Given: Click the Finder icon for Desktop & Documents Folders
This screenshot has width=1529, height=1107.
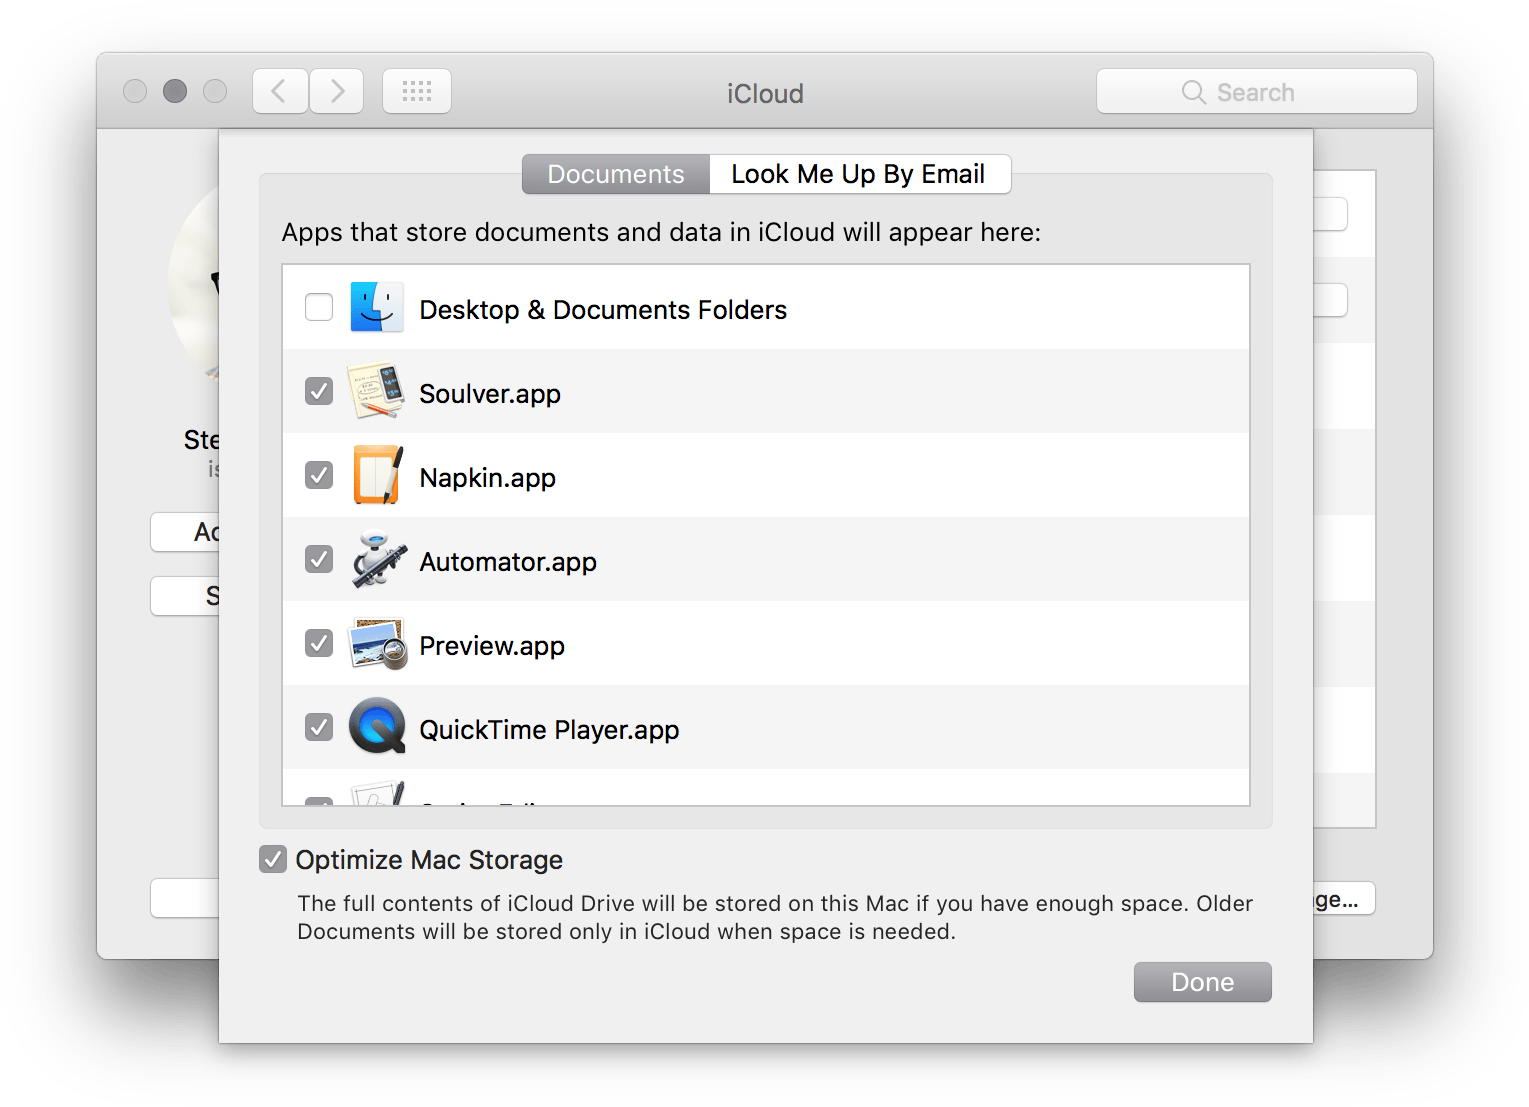Looking at the screenshot, I should click(377, 307).
